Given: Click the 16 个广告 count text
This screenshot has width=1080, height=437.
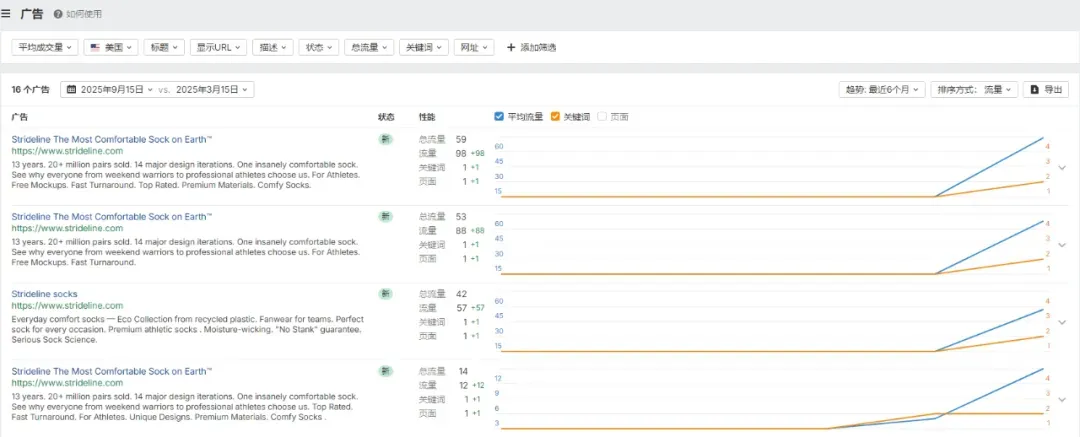Looking at the screenshot, I should [31, 90].
